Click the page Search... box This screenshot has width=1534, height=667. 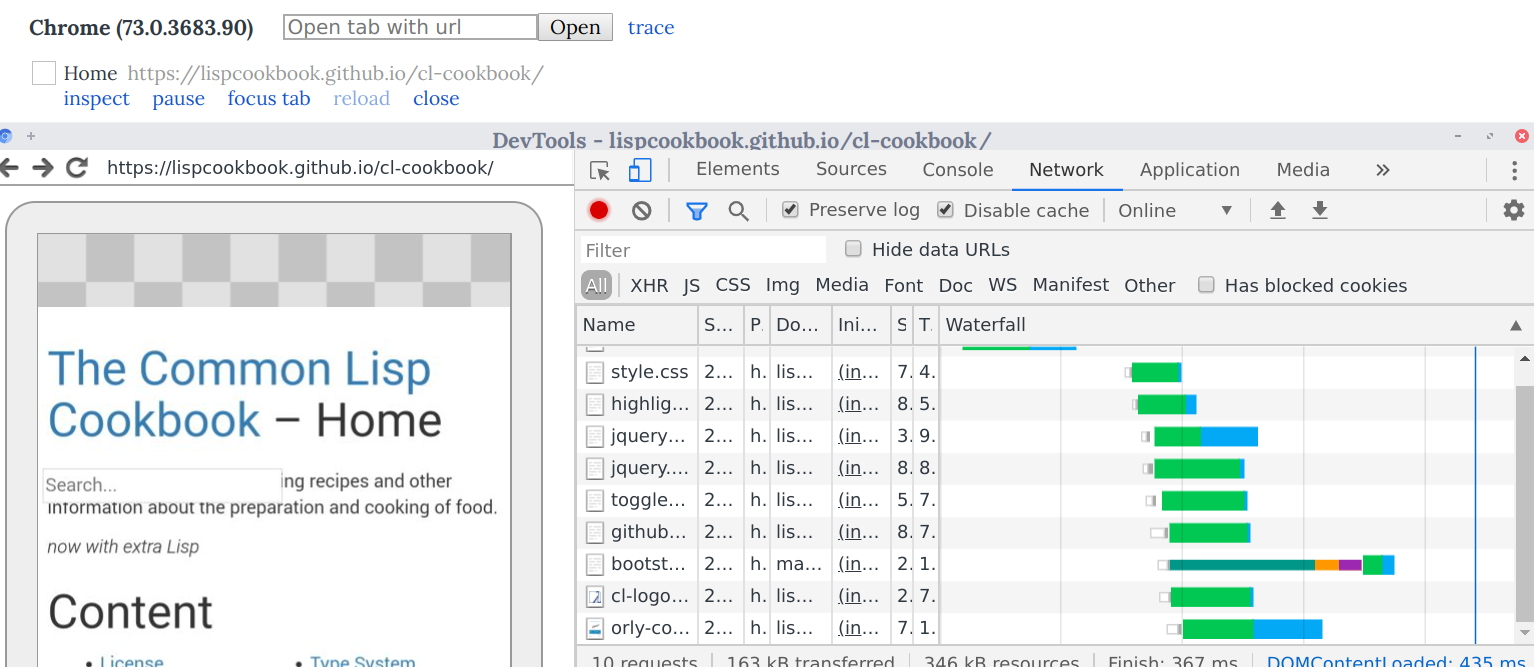[x=163, y=485]
